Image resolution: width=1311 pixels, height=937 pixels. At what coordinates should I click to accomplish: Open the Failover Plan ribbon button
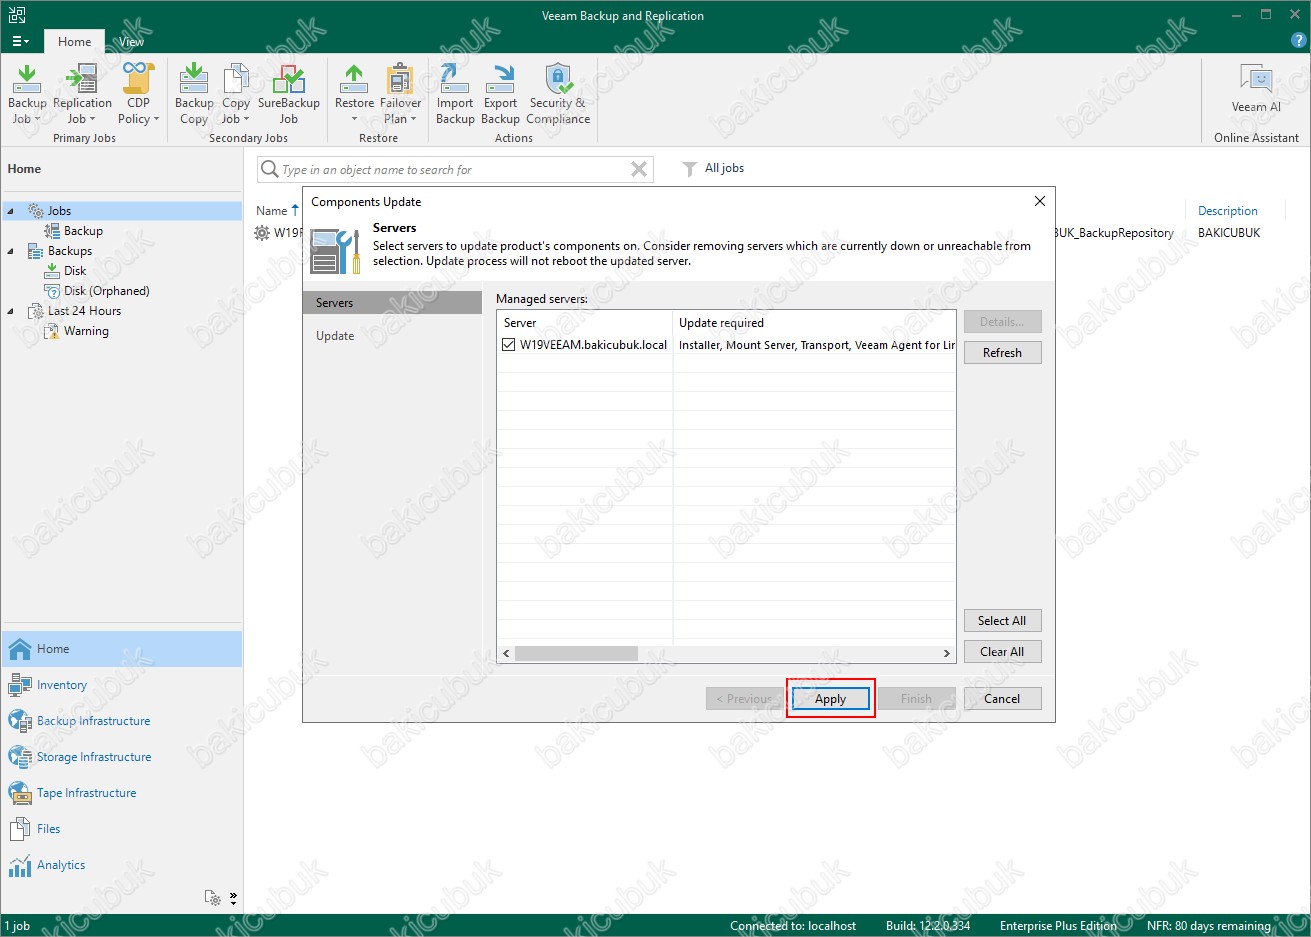pyautogui.click(x=400, y=94)
